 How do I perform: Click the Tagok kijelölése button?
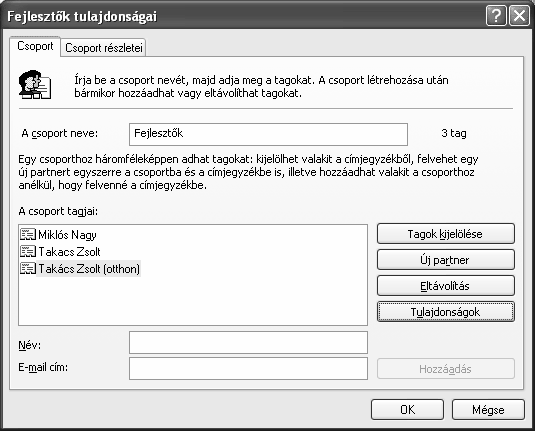446,234
